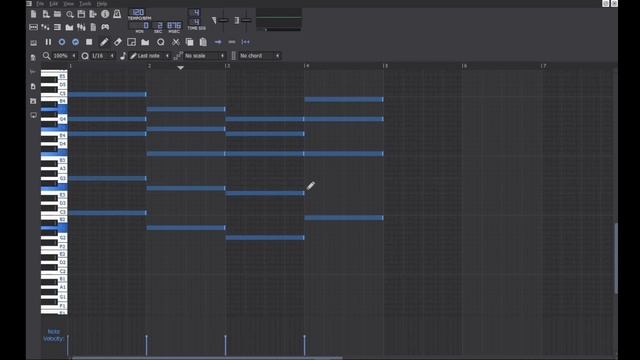Select the Select mode tool

pos(131,42)
